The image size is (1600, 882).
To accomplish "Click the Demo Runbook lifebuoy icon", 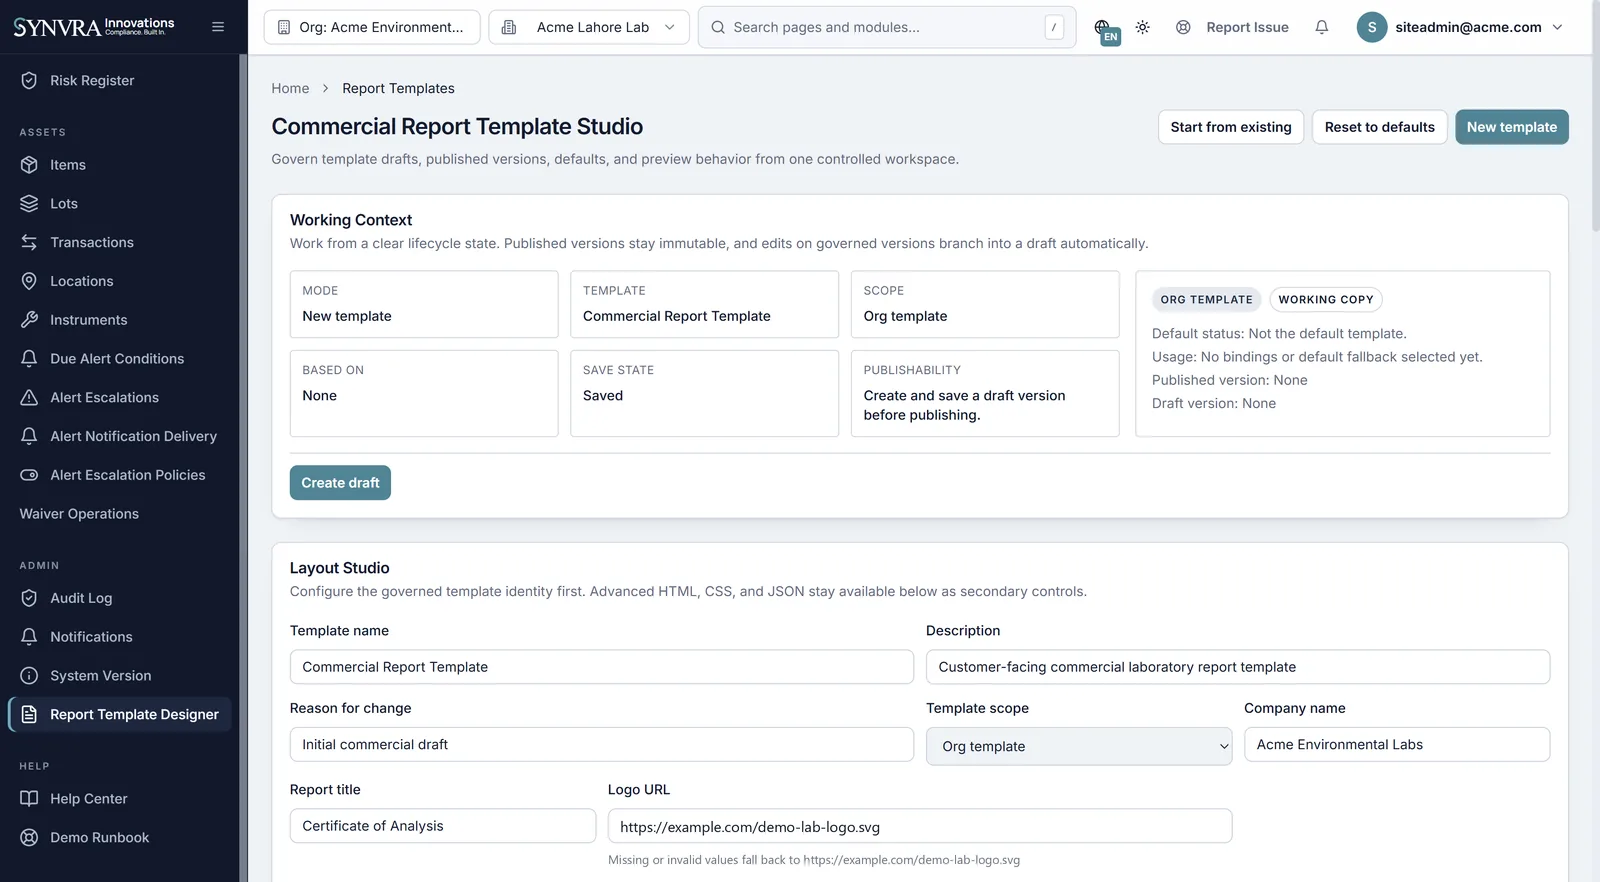I will [29, 838].
